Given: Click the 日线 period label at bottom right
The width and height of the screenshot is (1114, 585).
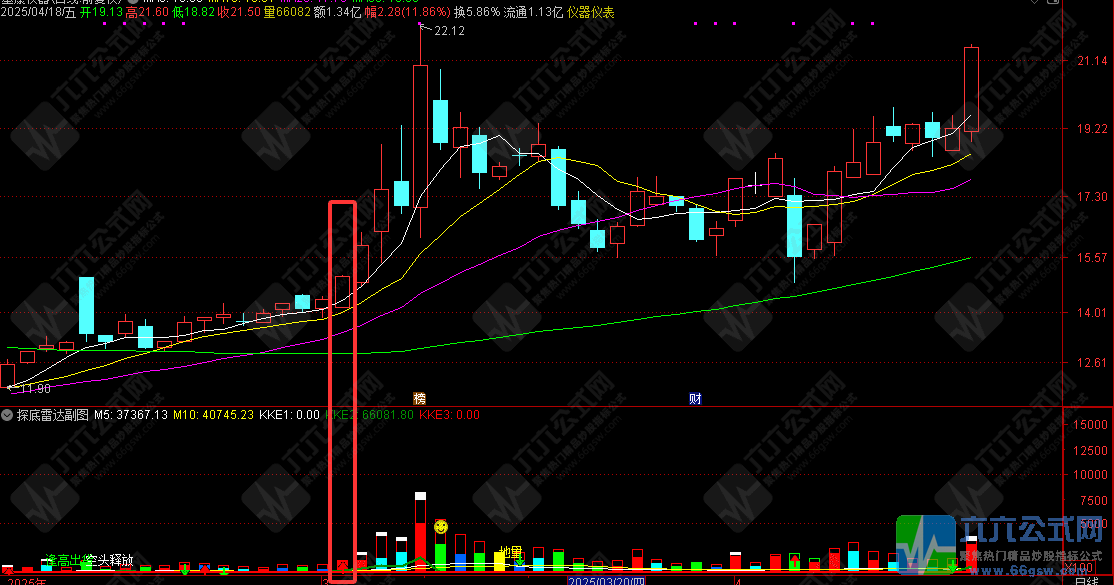Looking at the screenshot, I should tap(1086, 580).
